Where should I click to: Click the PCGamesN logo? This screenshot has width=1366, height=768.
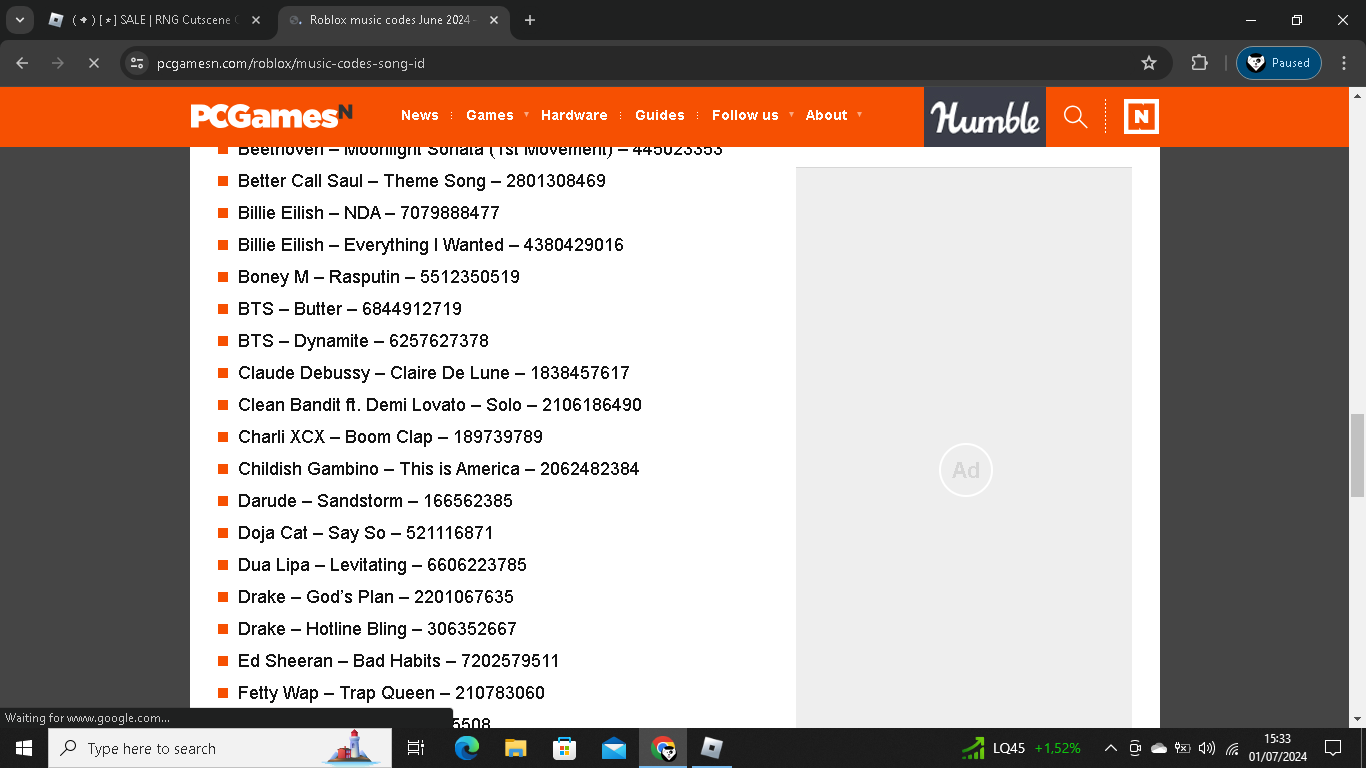pos(272,116)
